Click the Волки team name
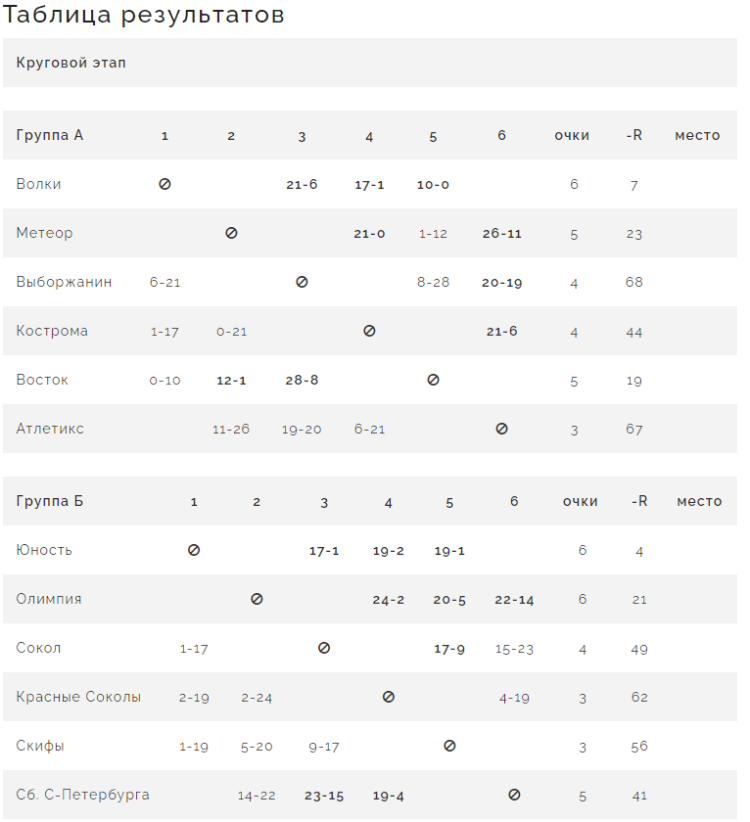Screen dimensions: 750x822 (39, 184)
